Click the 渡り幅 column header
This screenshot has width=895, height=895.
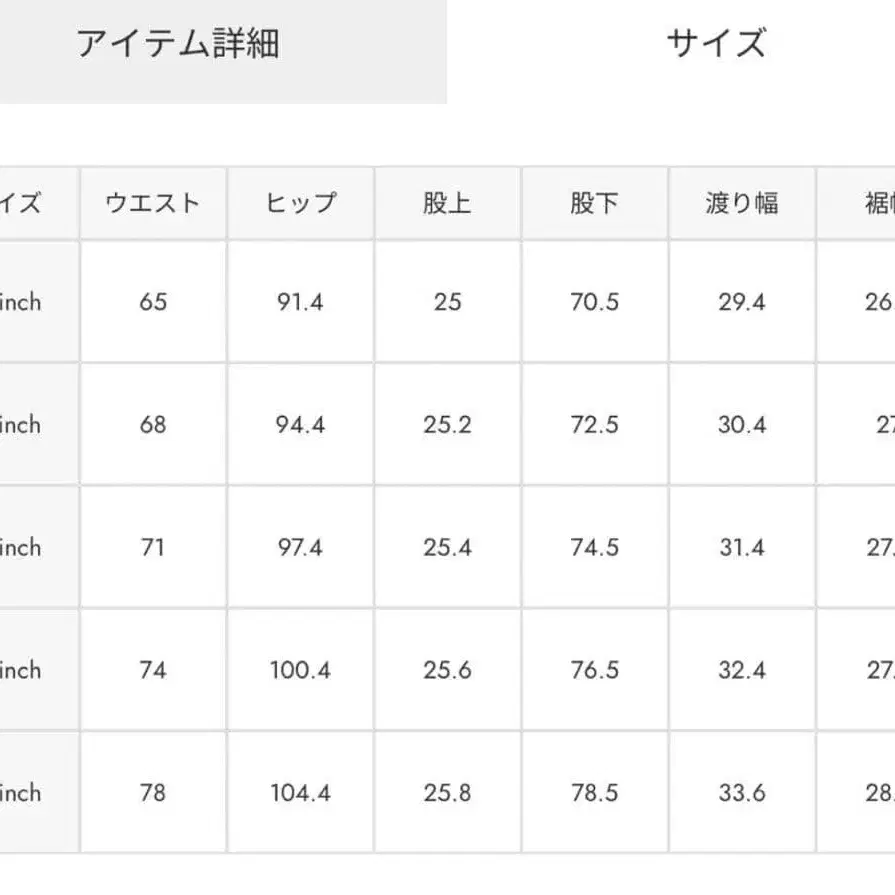click(741, 203)
